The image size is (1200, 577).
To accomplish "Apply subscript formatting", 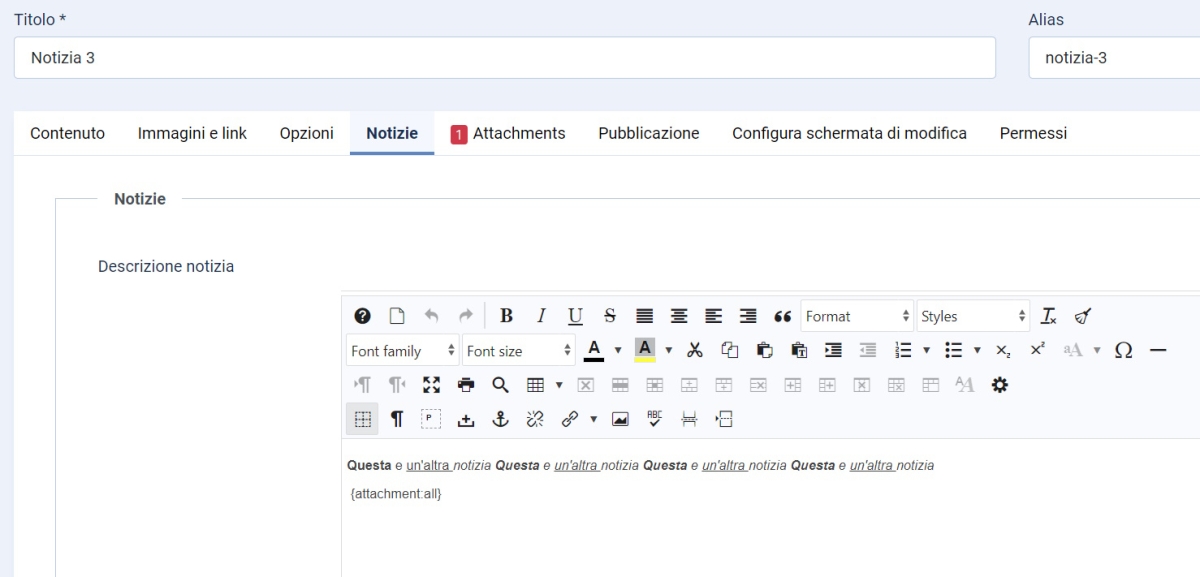I will point(1003,350).
